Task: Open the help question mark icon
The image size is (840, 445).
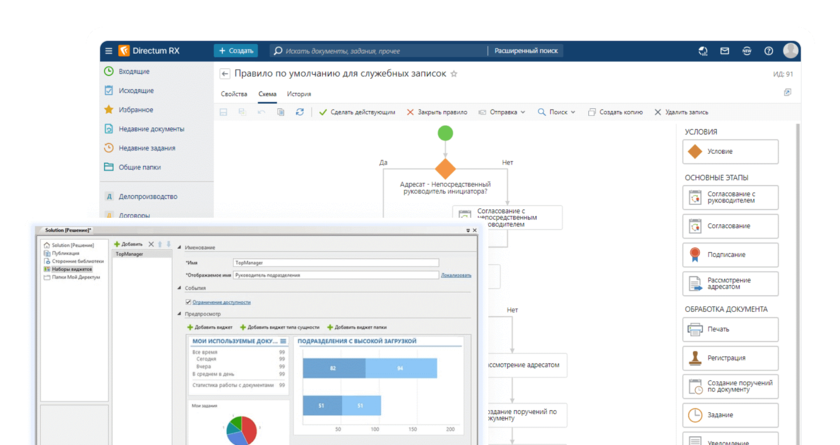Action: [767, 51]
